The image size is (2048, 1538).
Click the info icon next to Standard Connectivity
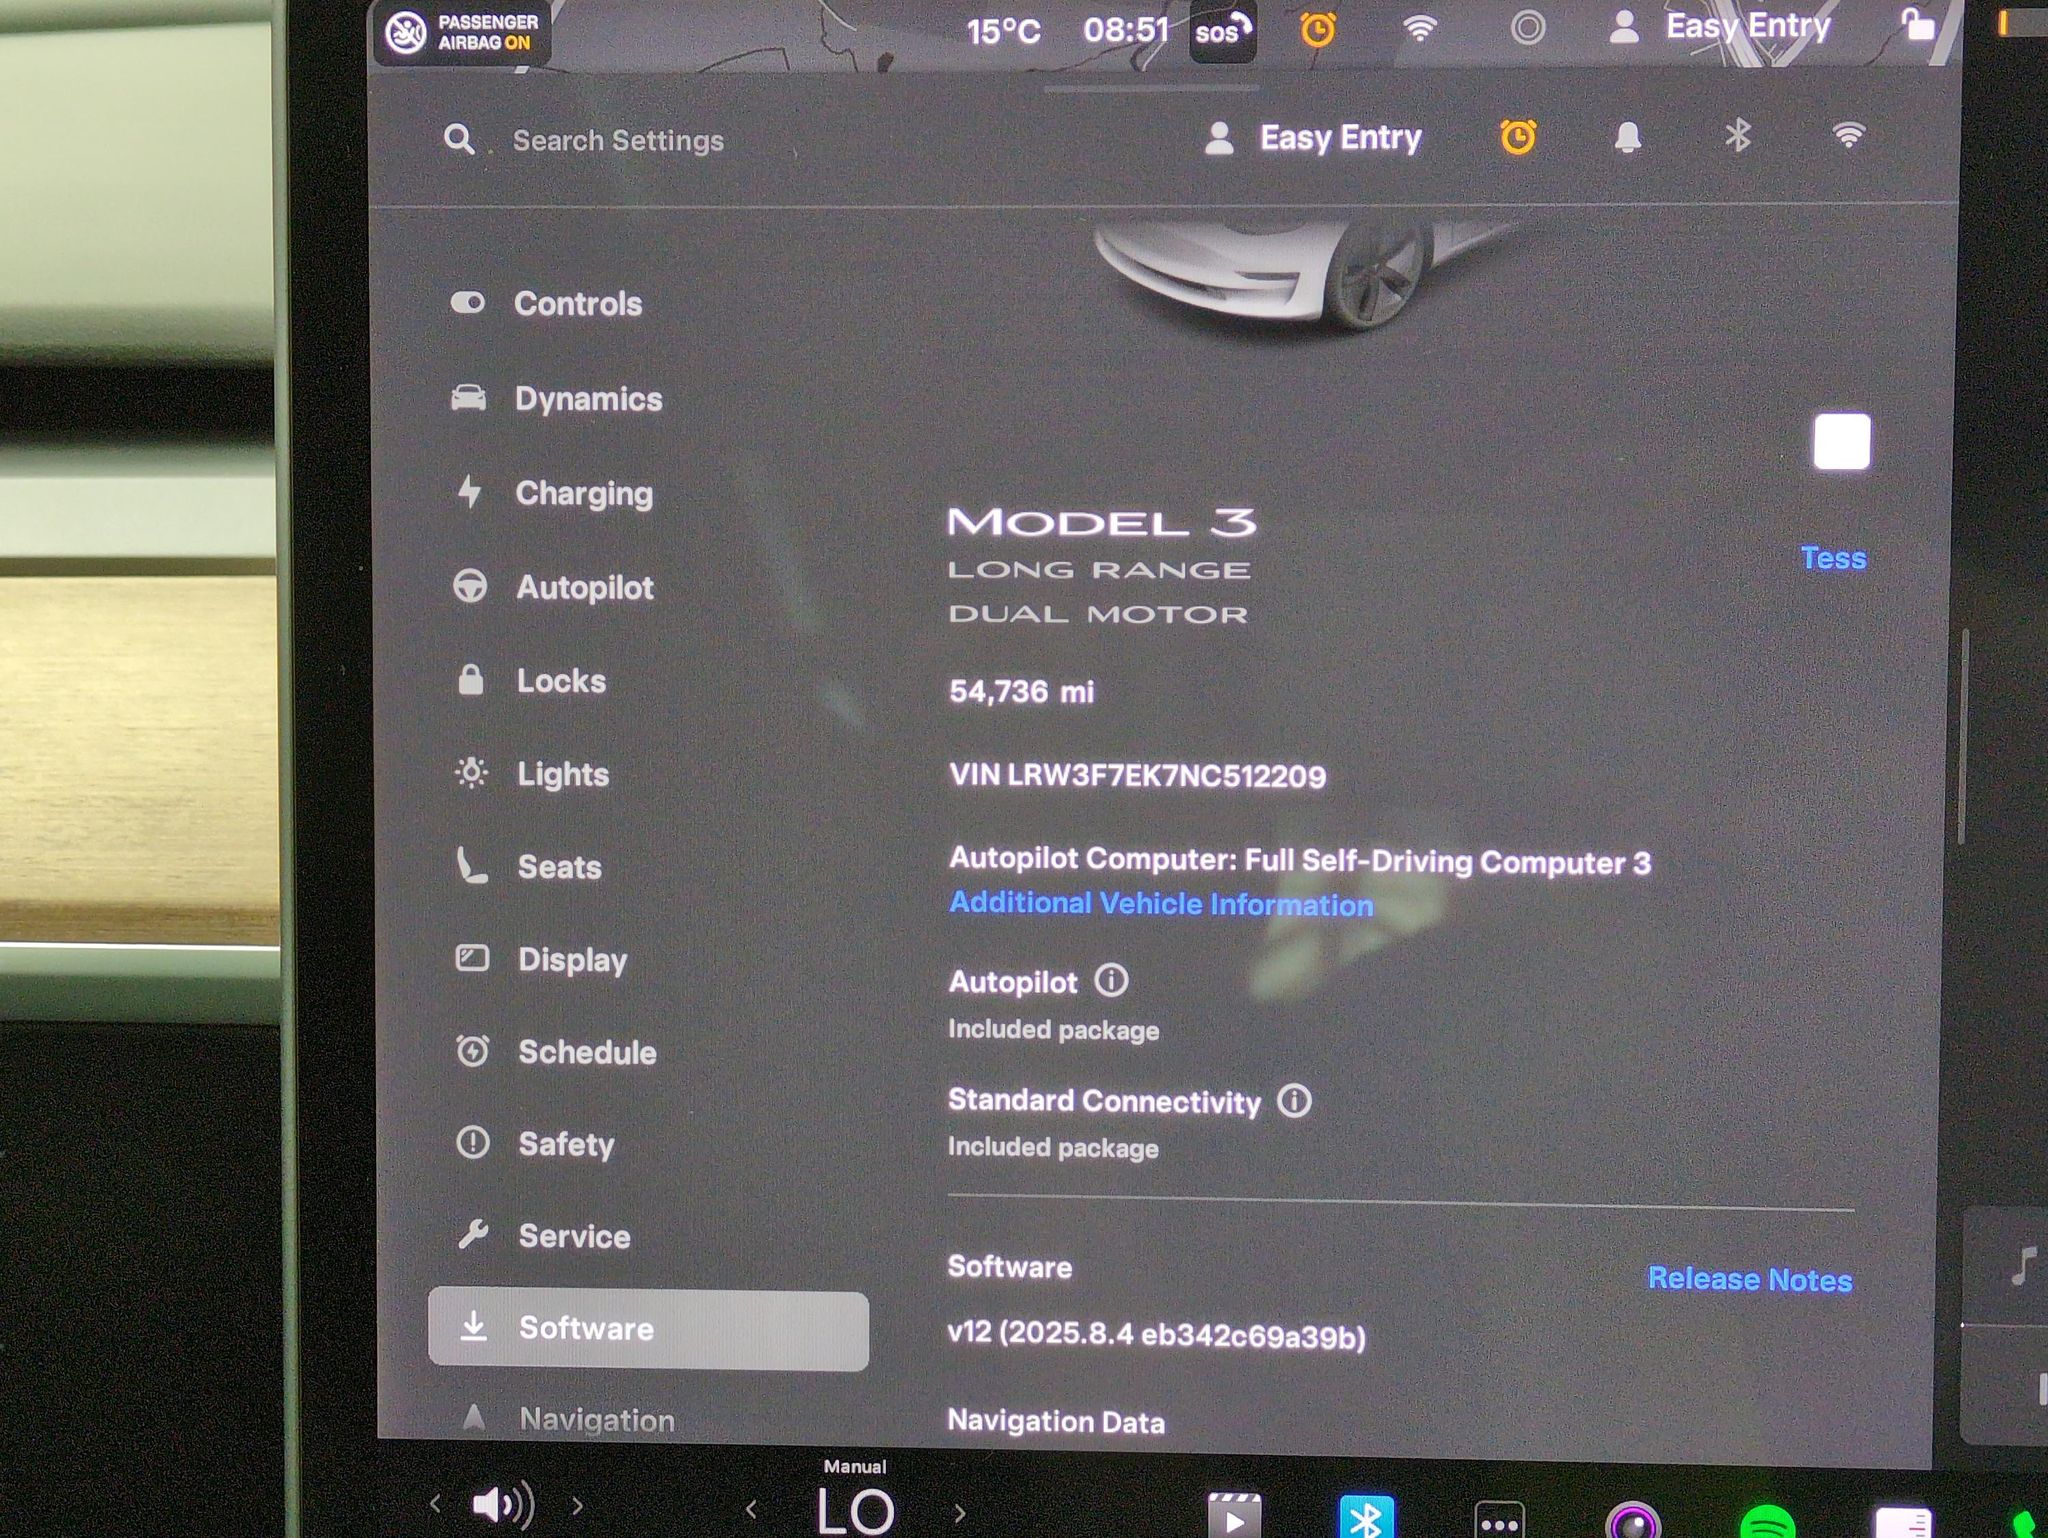coord(1294,1101)
